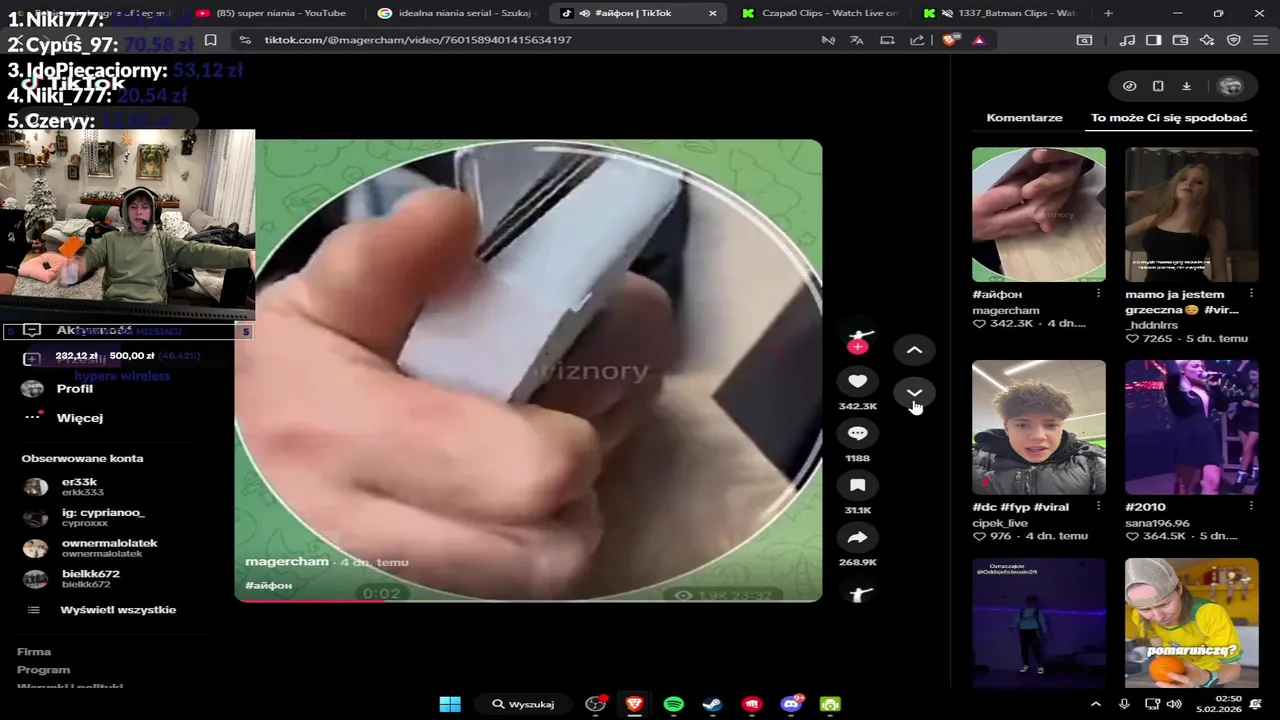
Task: Click the magercham username on the video
Action: click(287, 562)
